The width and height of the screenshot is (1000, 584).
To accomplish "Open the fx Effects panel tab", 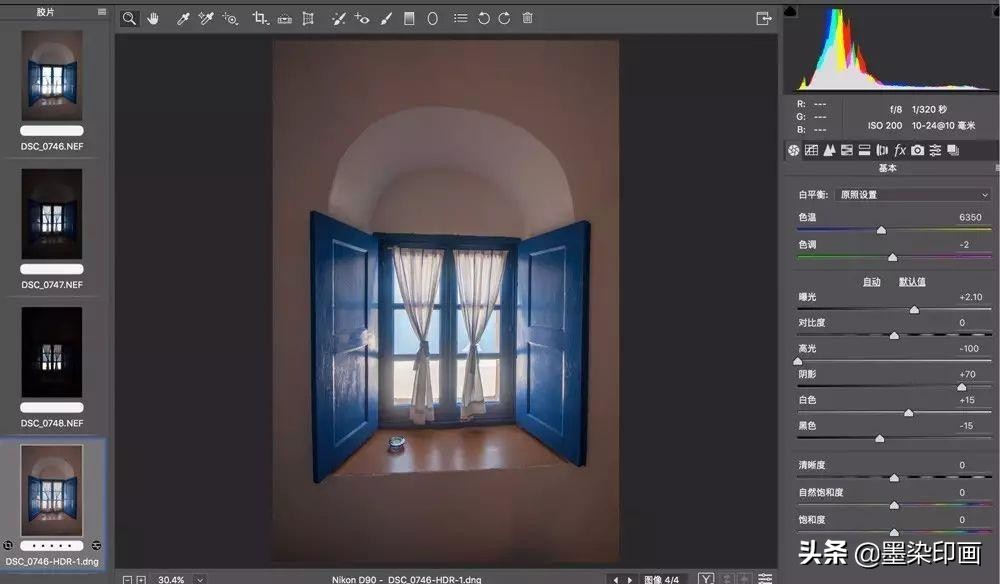I will pos(900,150).
